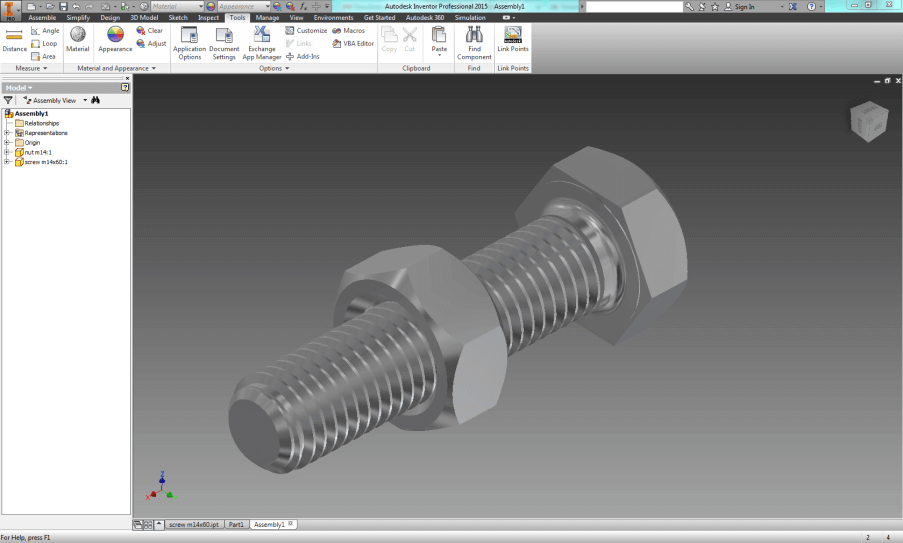
Task: Click the Link Points tool
Action: 513,40
